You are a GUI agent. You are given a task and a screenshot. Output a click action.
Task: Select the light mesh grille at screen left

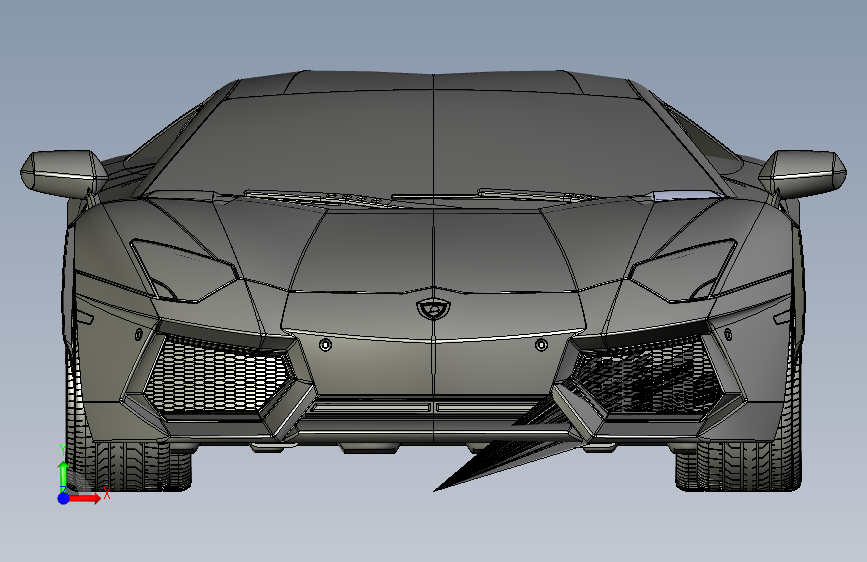point(217,375)
